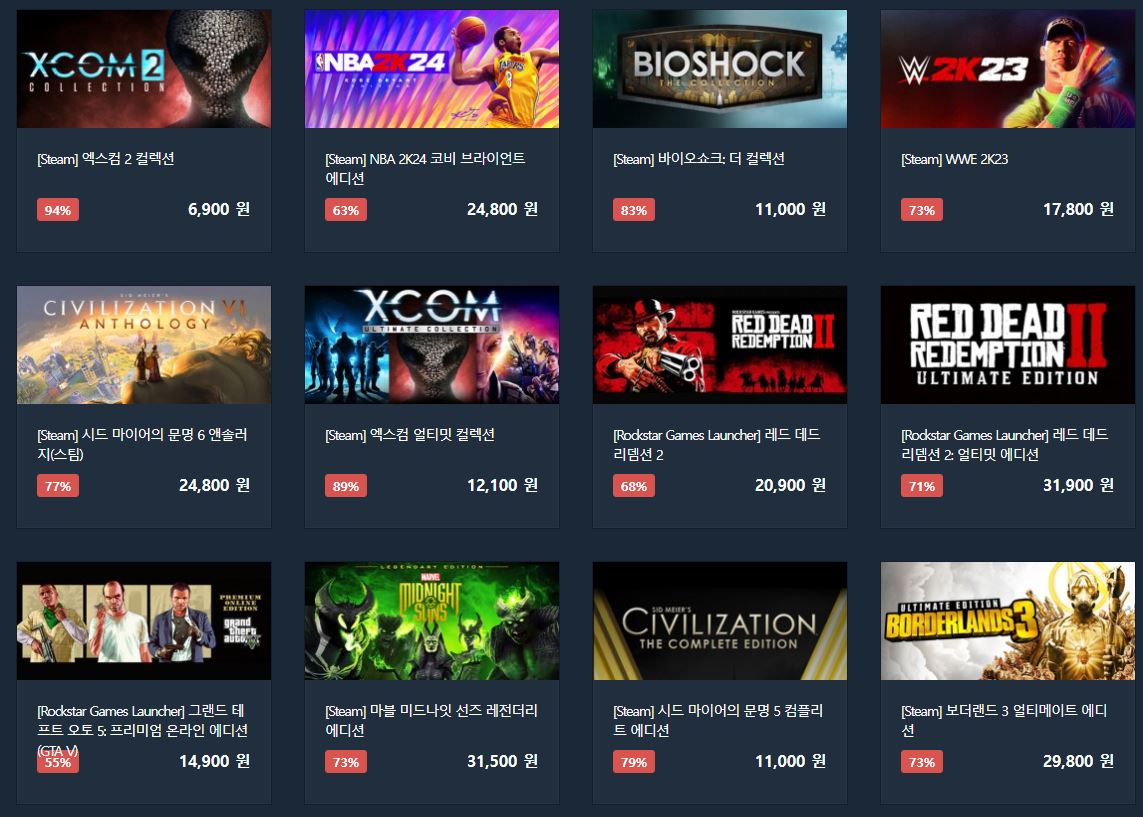Open Civilization The Complete Edition banner
1143x817 pixels.
pyautogui.click(x=719, y=621)
